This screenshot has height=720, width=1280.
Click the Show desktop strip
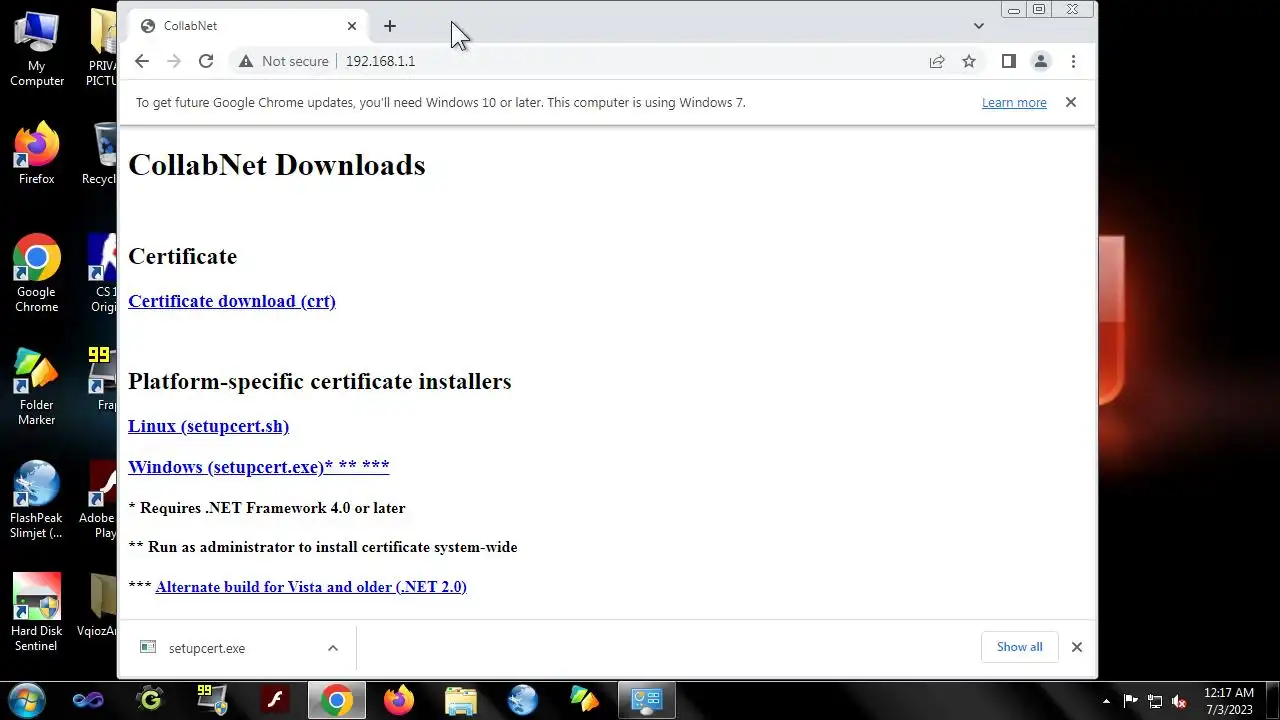[1272, 700]
